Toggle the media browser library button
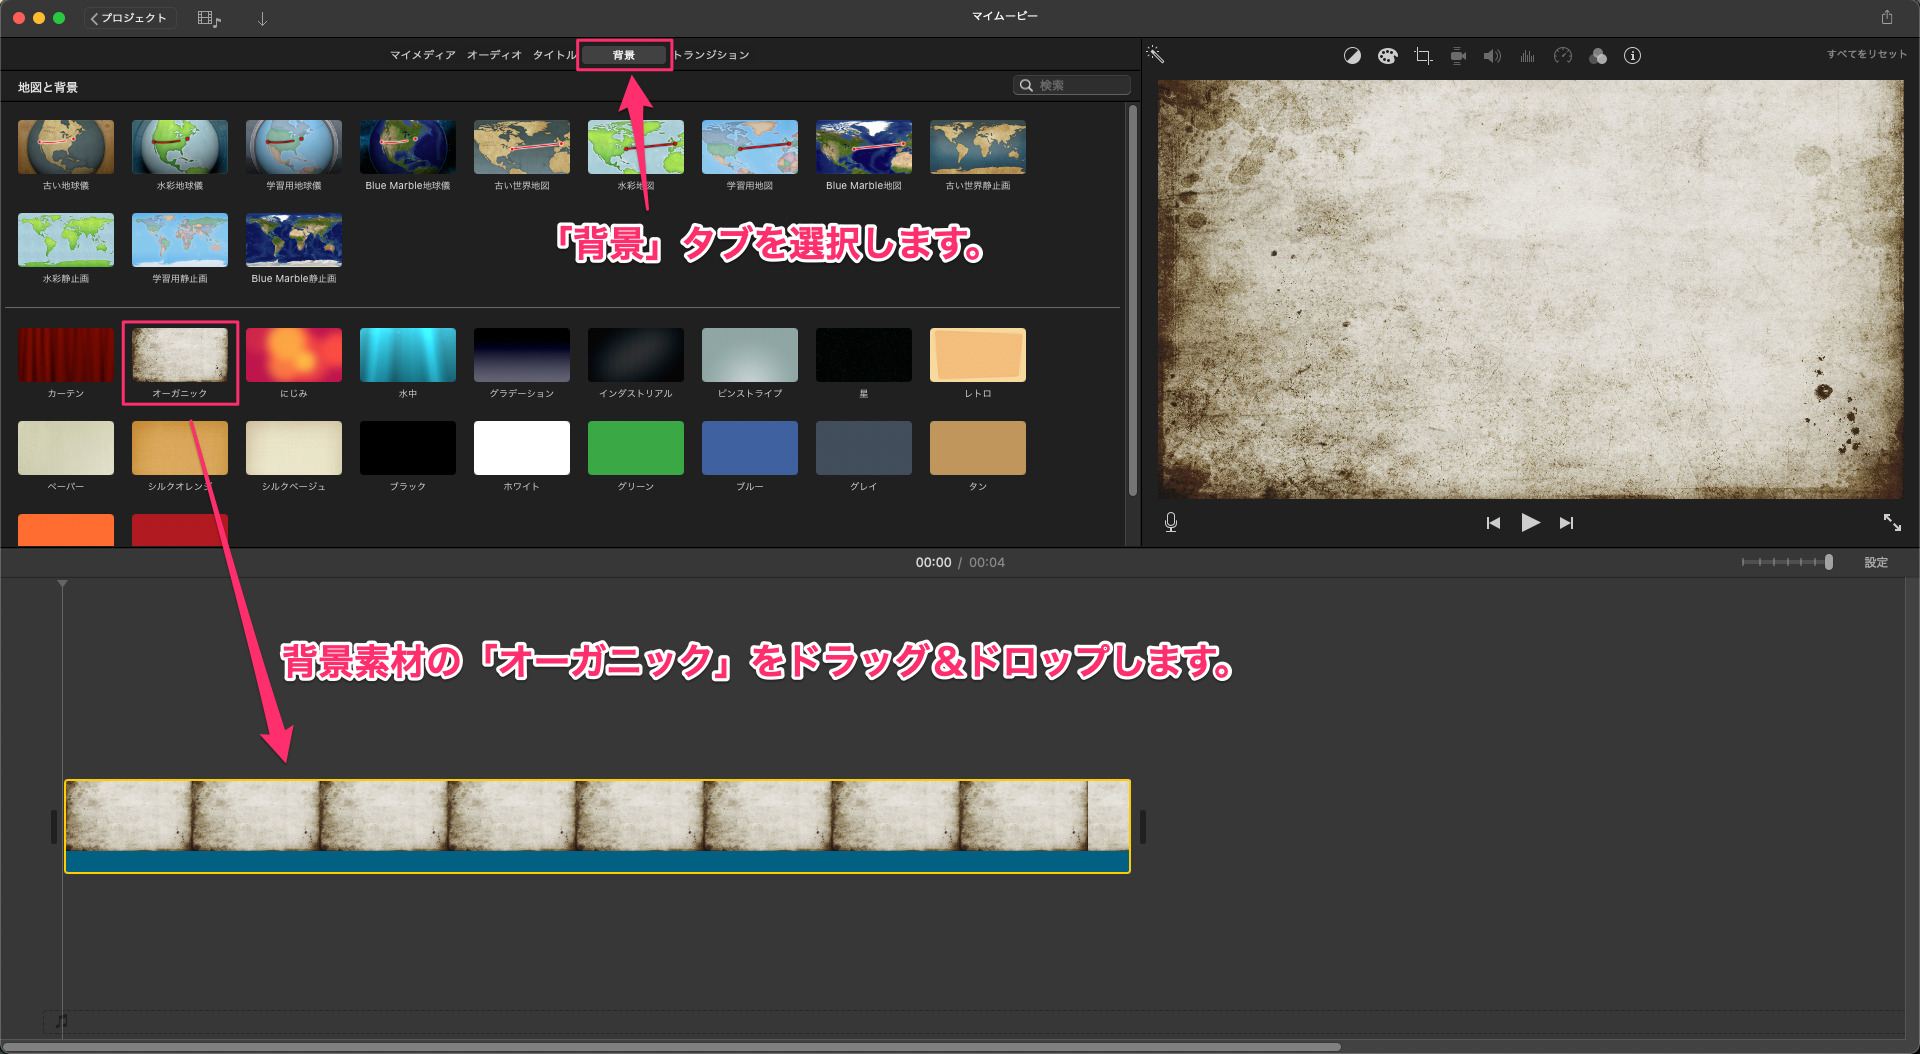Viewport: 1920px width, 1054px height. pos(208,18)
